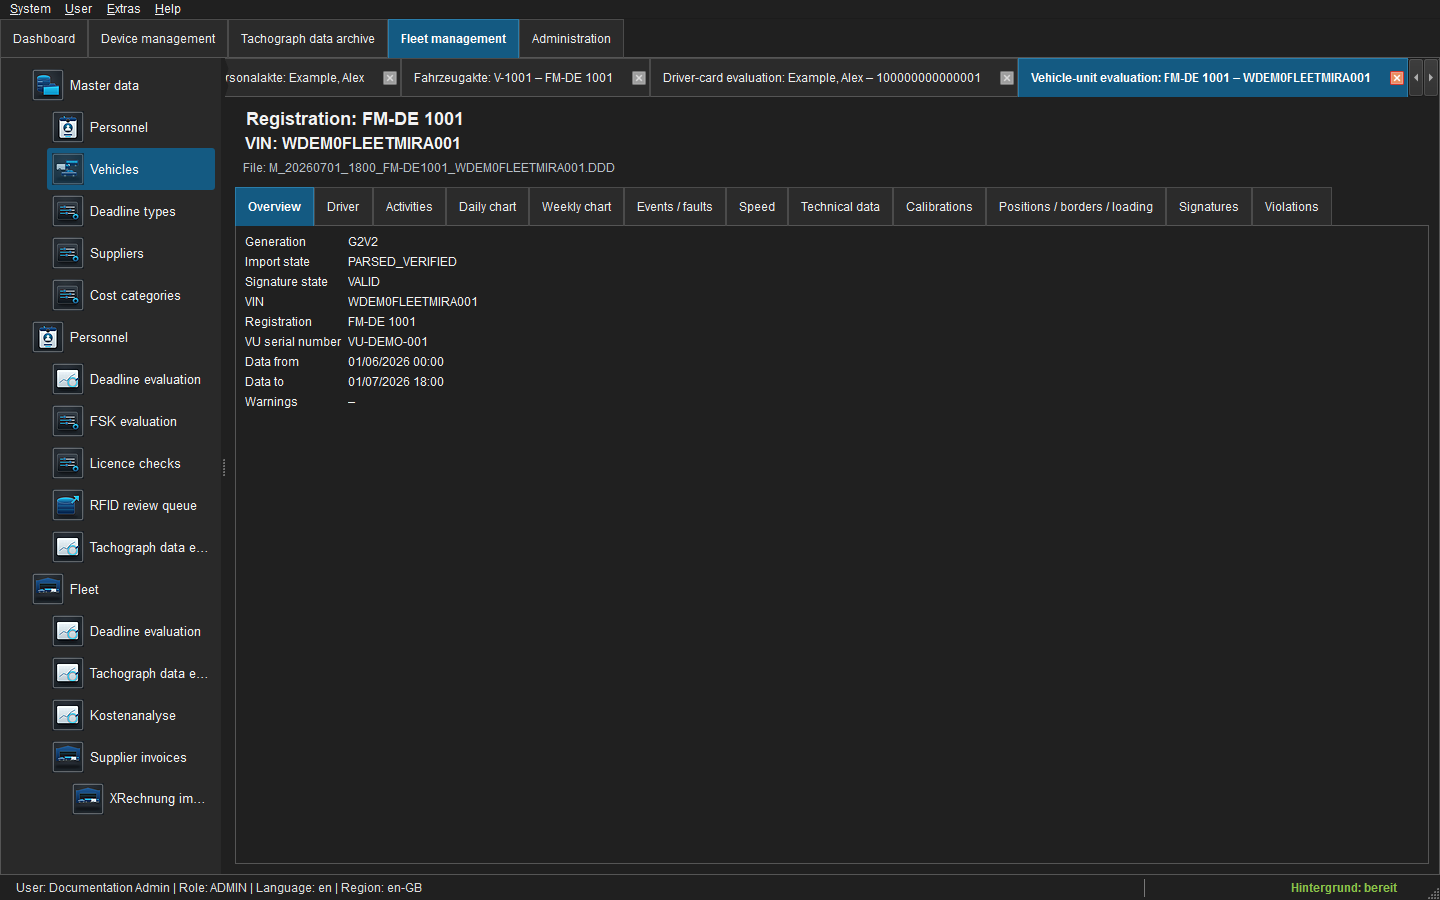Viewport: 1440px width, 900px height.
Task: Open the User menu
Action: pos(78,9)
